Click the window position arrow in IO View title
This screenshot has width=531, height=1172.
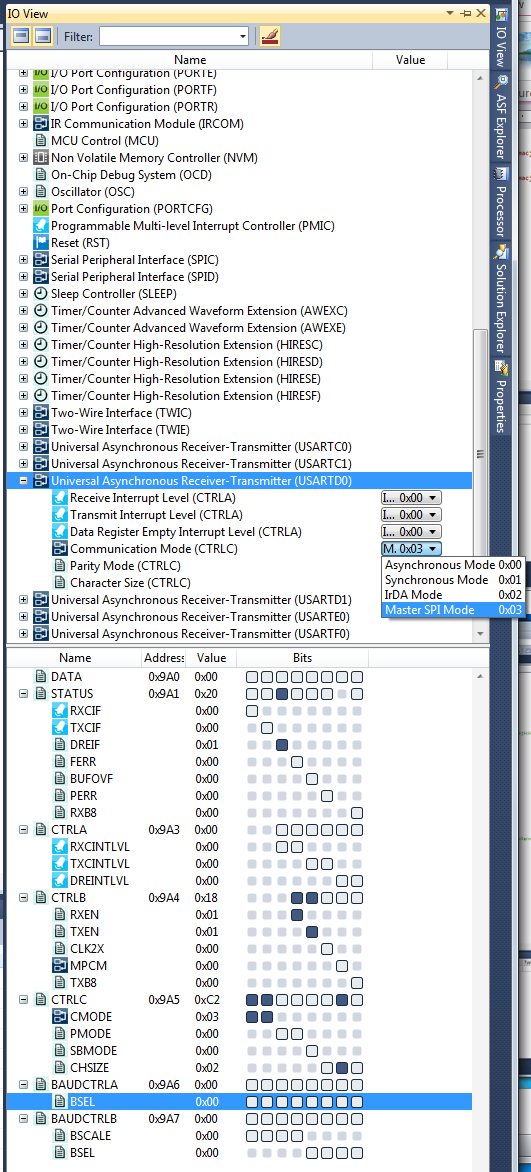point(450,13)
